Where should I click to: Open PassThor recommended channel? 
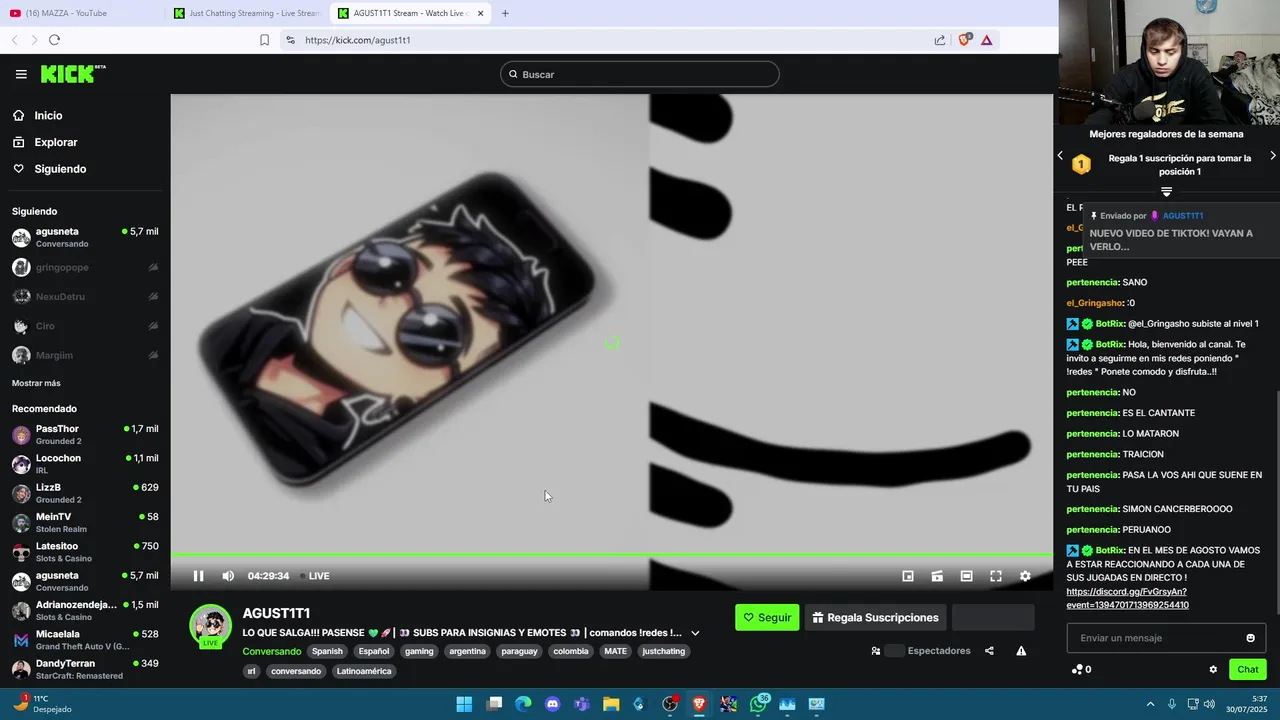(x=85, y=435)
